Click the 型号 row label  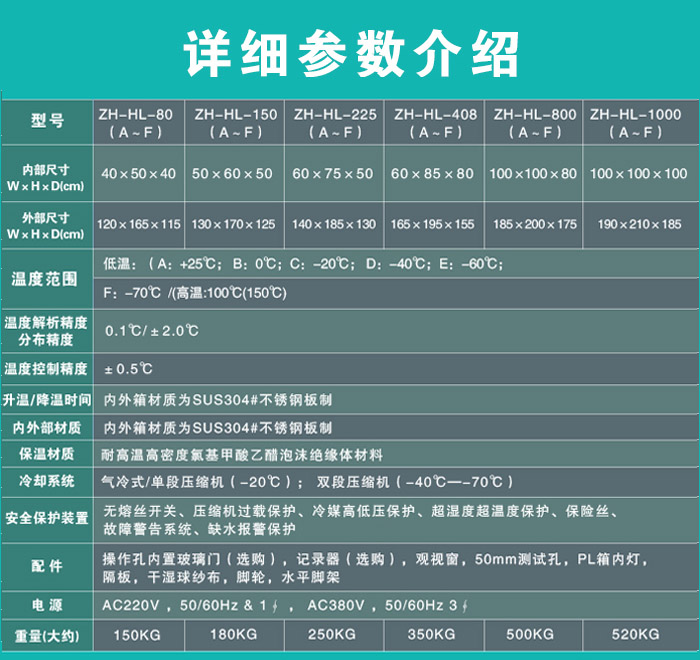(x=47, y=122)
